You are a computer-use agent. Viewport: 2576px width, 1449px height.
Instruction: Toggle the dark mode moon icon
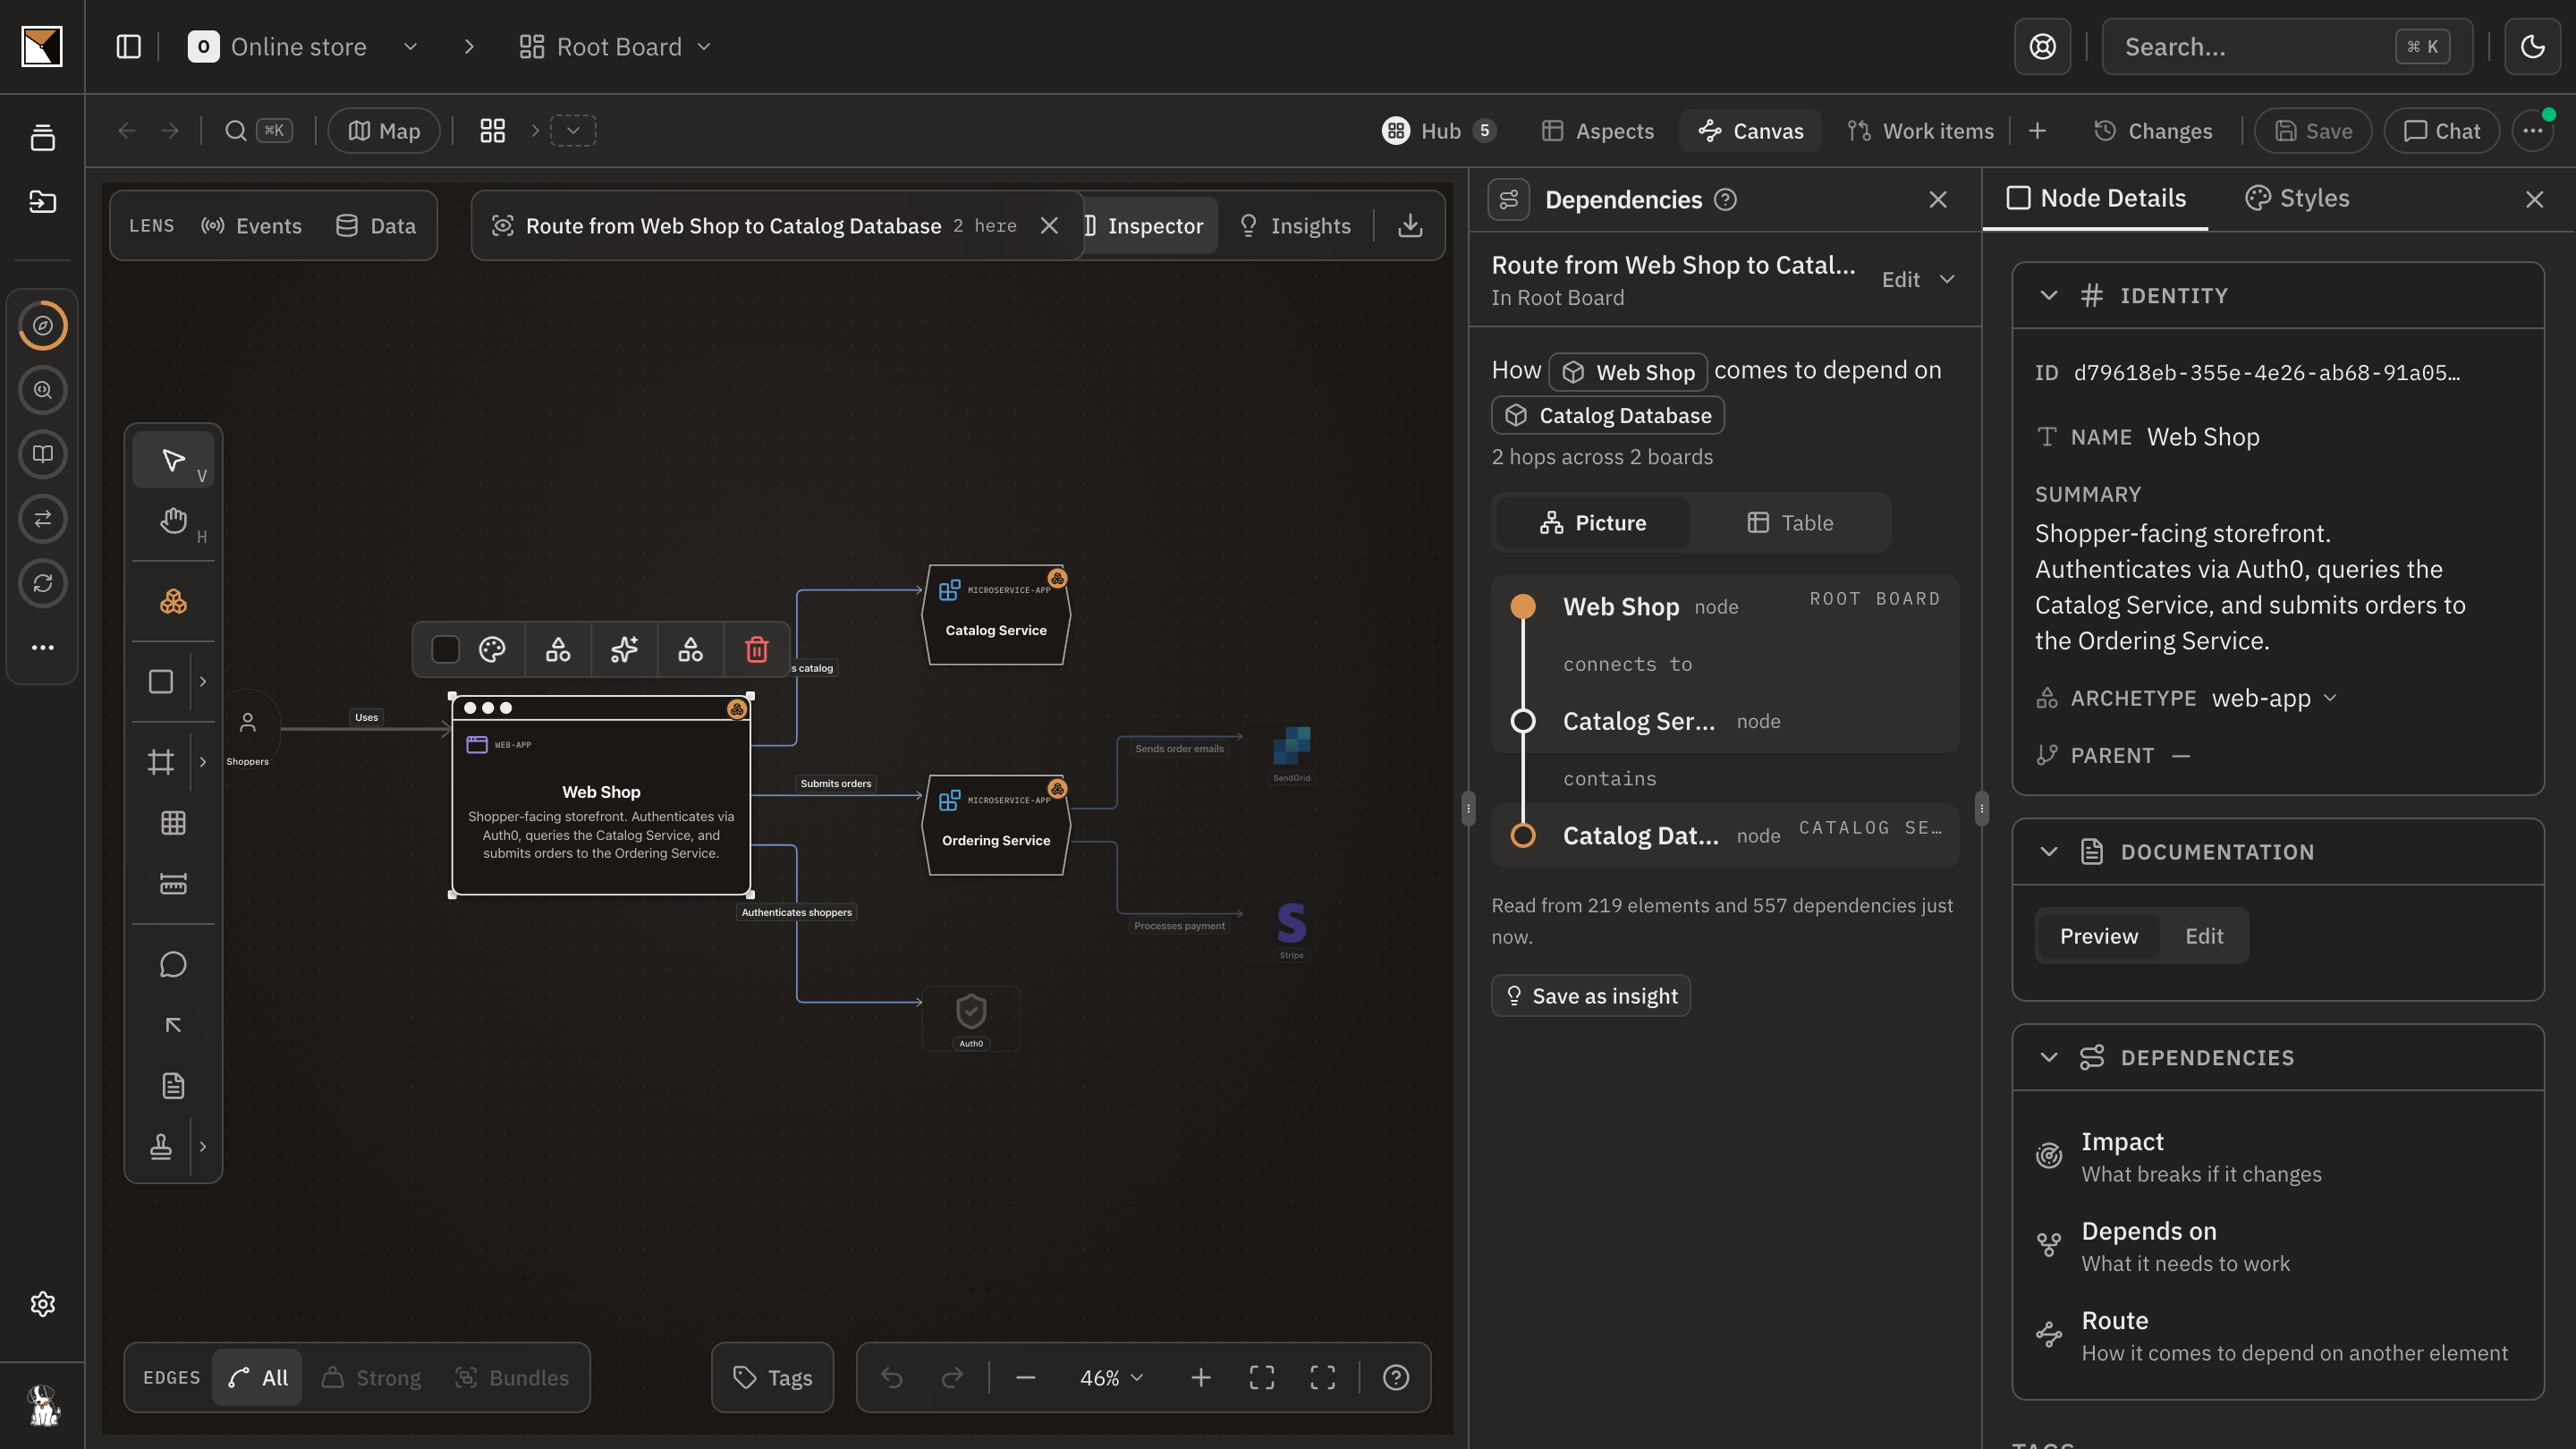[x=2533, y=47]
